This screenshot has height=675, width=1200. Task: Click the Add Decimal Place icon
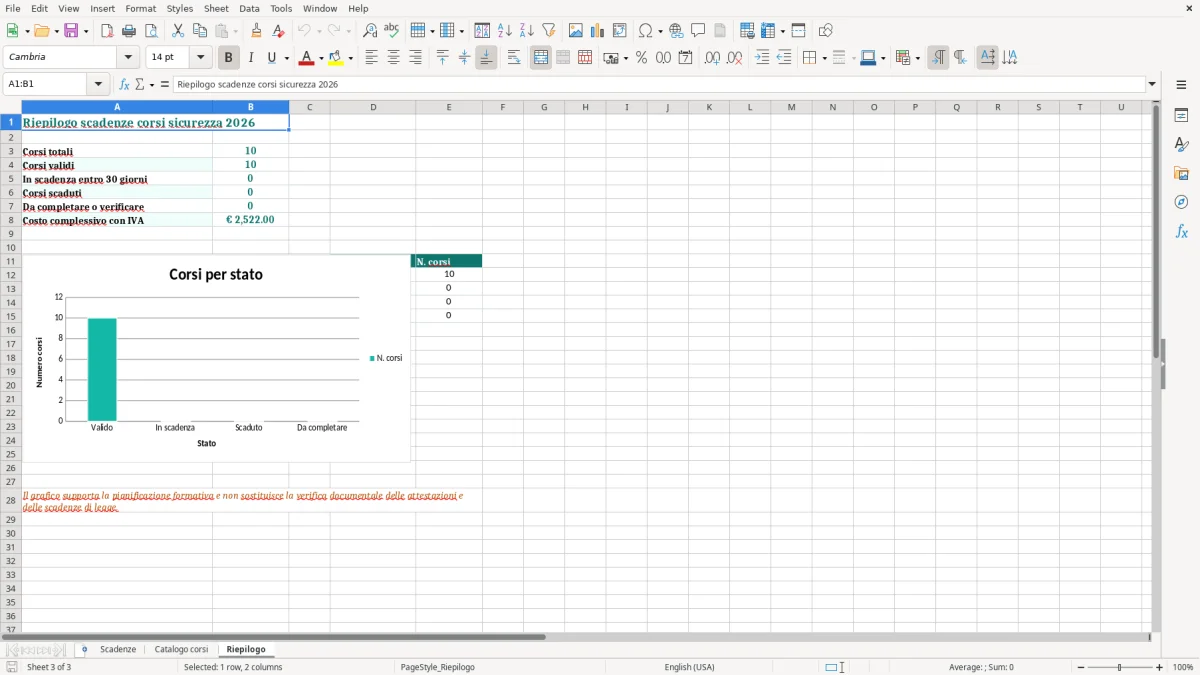point(712,58)
